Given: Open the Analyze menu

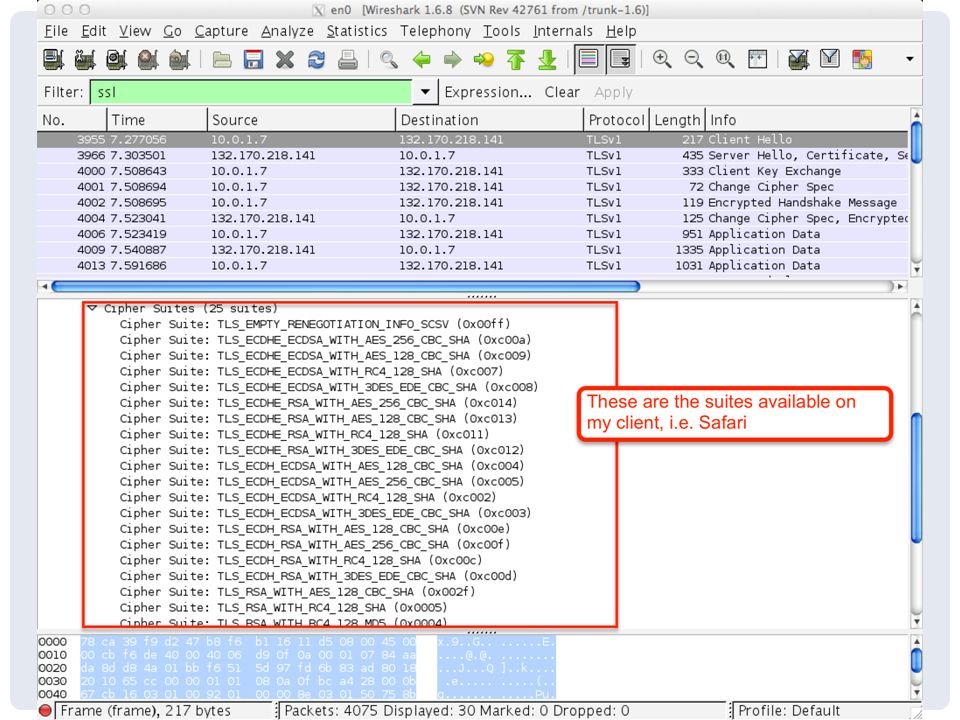Looking at the screenshot, I should [x=288, y=31].
